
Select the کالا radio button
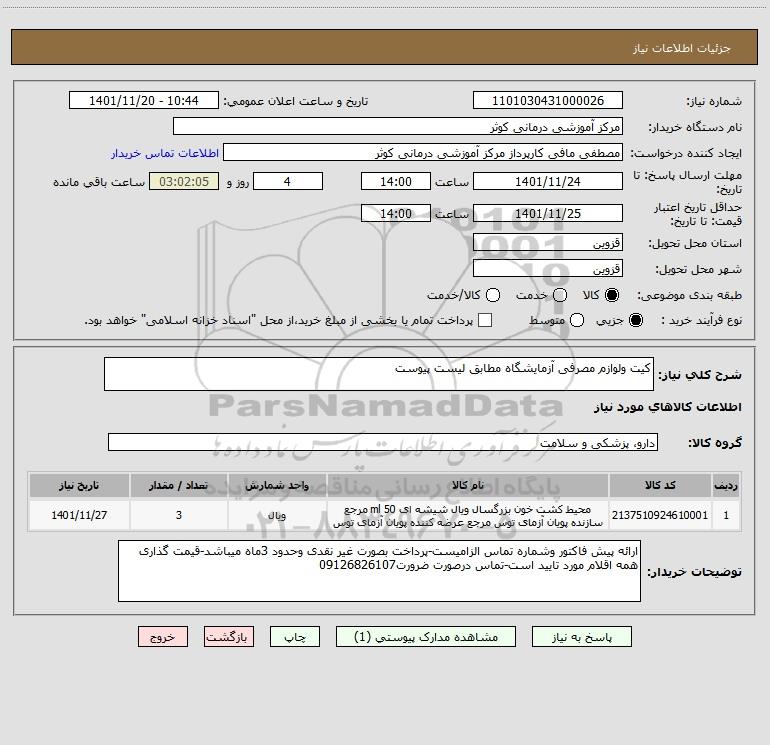(612, 295)
